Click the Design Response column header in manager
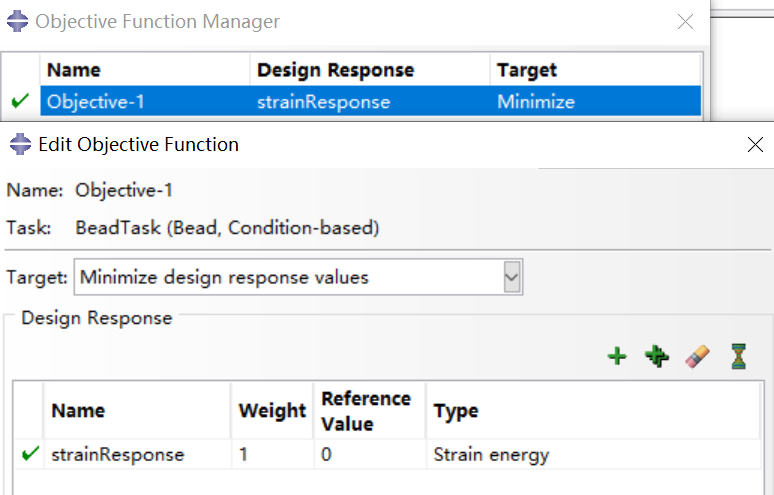 (335, 70)
